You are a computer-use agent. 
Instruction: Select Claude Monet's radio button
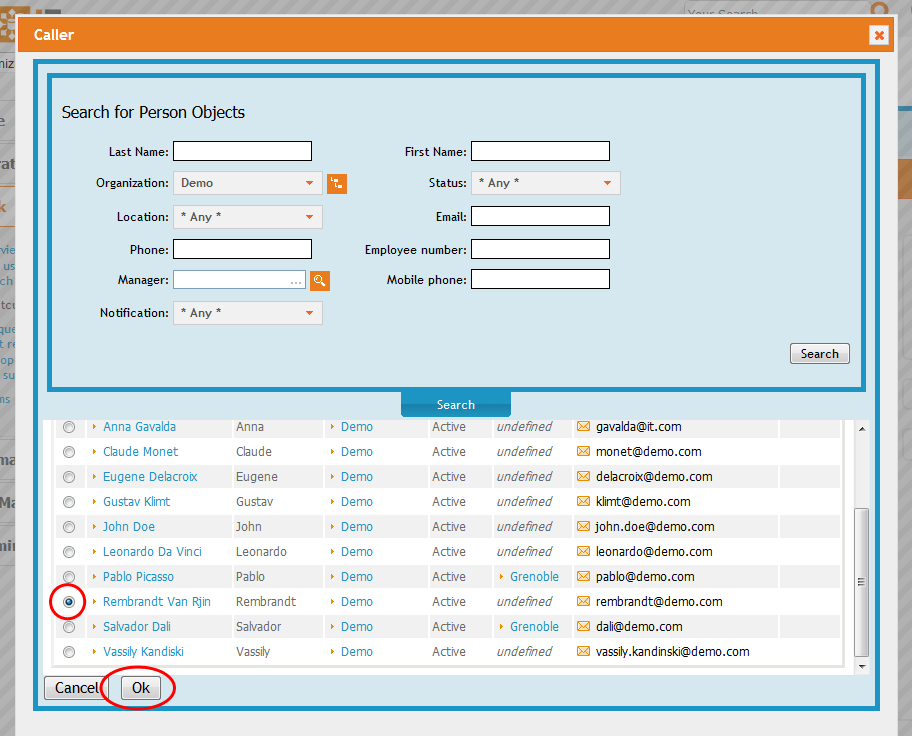[68, 451]
